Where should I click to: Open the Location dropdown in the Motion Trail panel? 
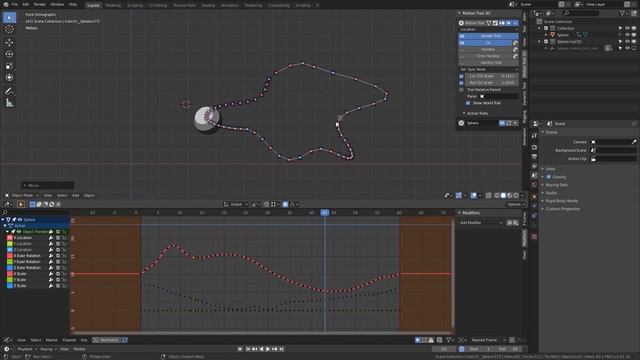pos(489,29)
